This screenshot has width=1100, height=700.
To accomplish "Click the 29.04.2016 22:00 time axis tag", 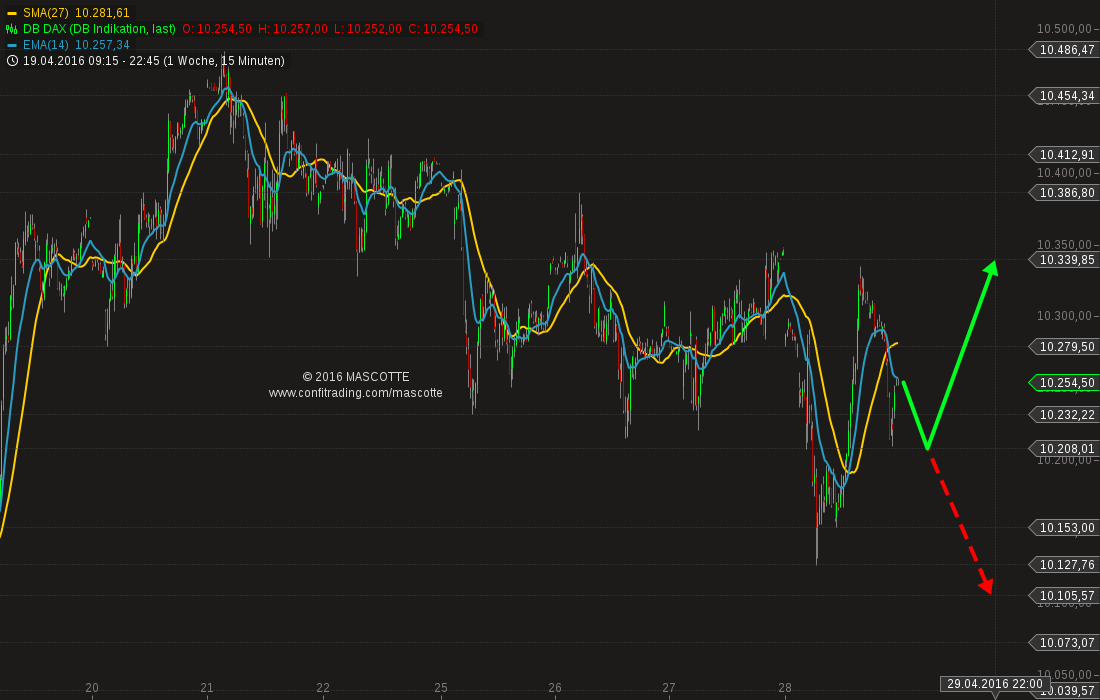I will [x=995, y=684].
